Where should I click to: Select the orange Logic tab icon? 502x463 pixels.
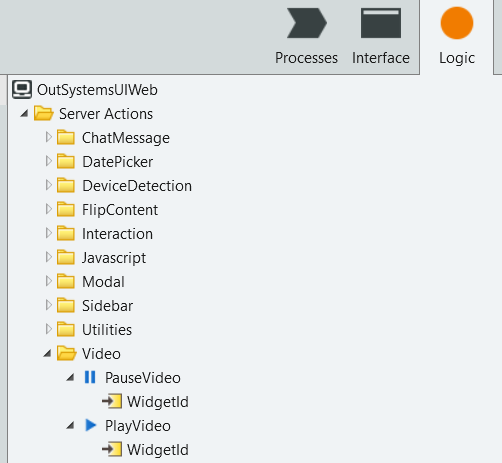(x=457, y=23)
